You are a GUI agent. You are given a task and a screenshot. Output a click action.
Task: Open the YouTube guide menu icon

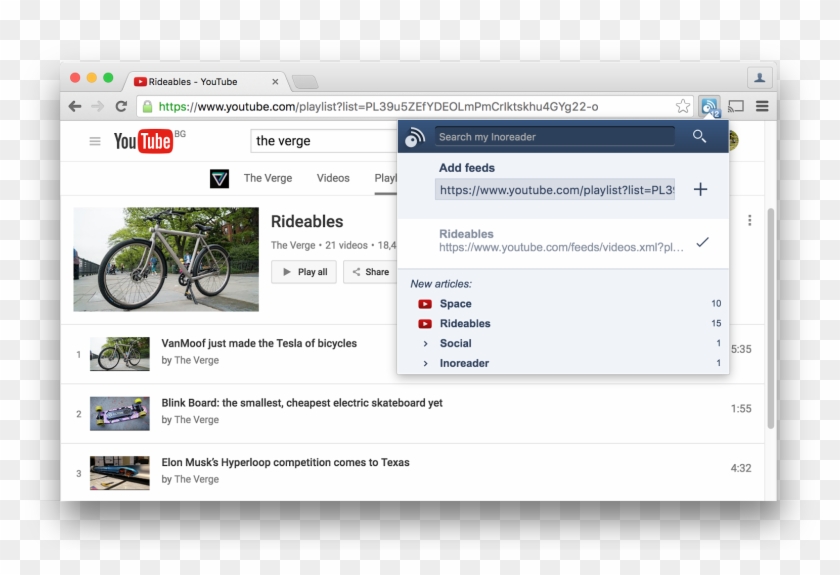click(x=95, y=141)
